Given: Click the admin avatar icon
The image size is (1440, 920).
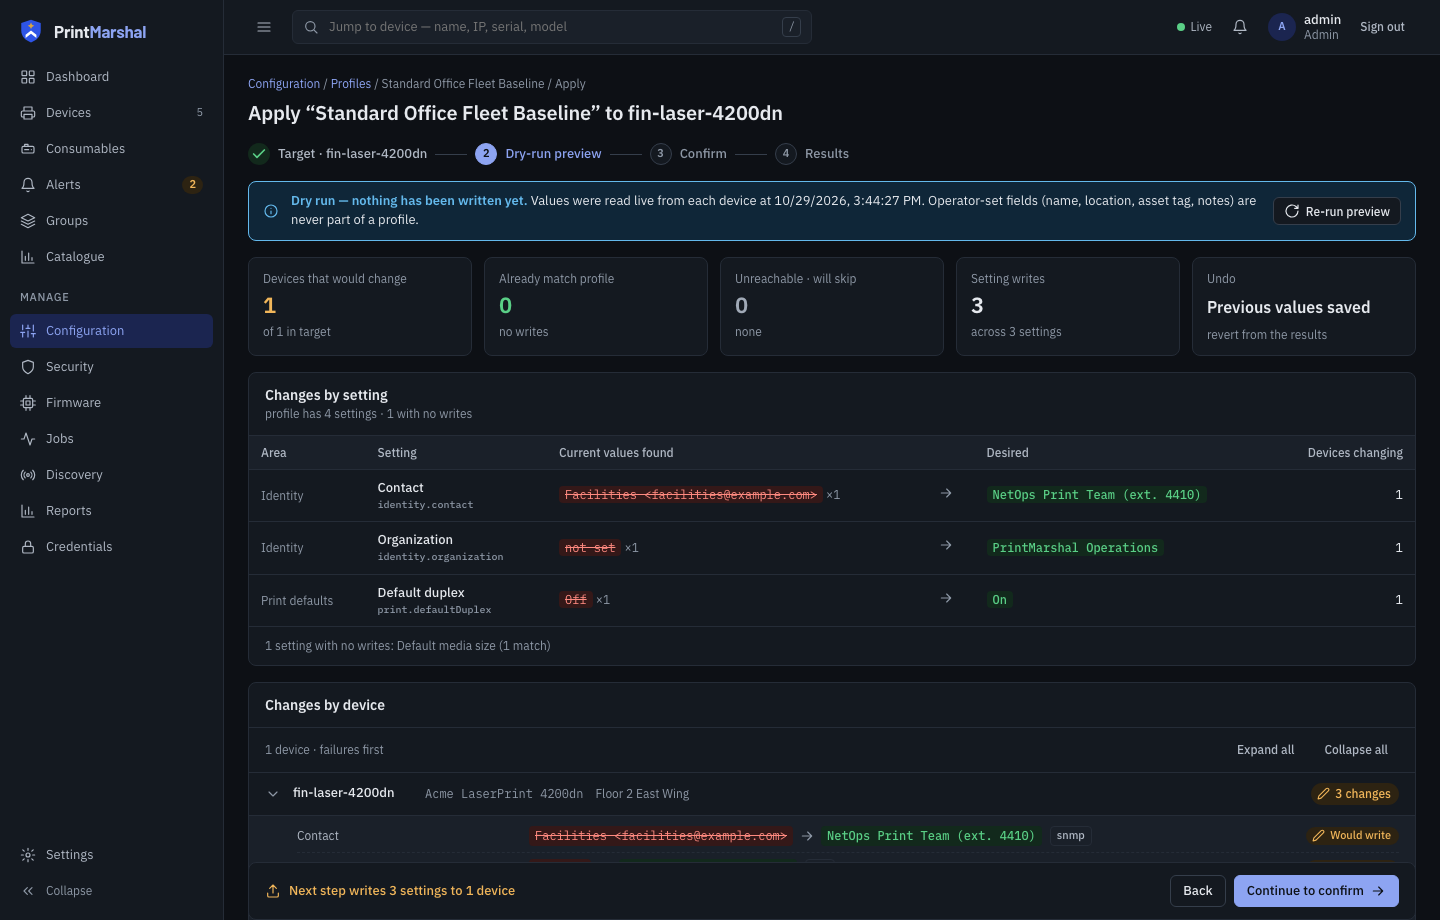Looking at the screenshot, I should (x=1282, y=27).
